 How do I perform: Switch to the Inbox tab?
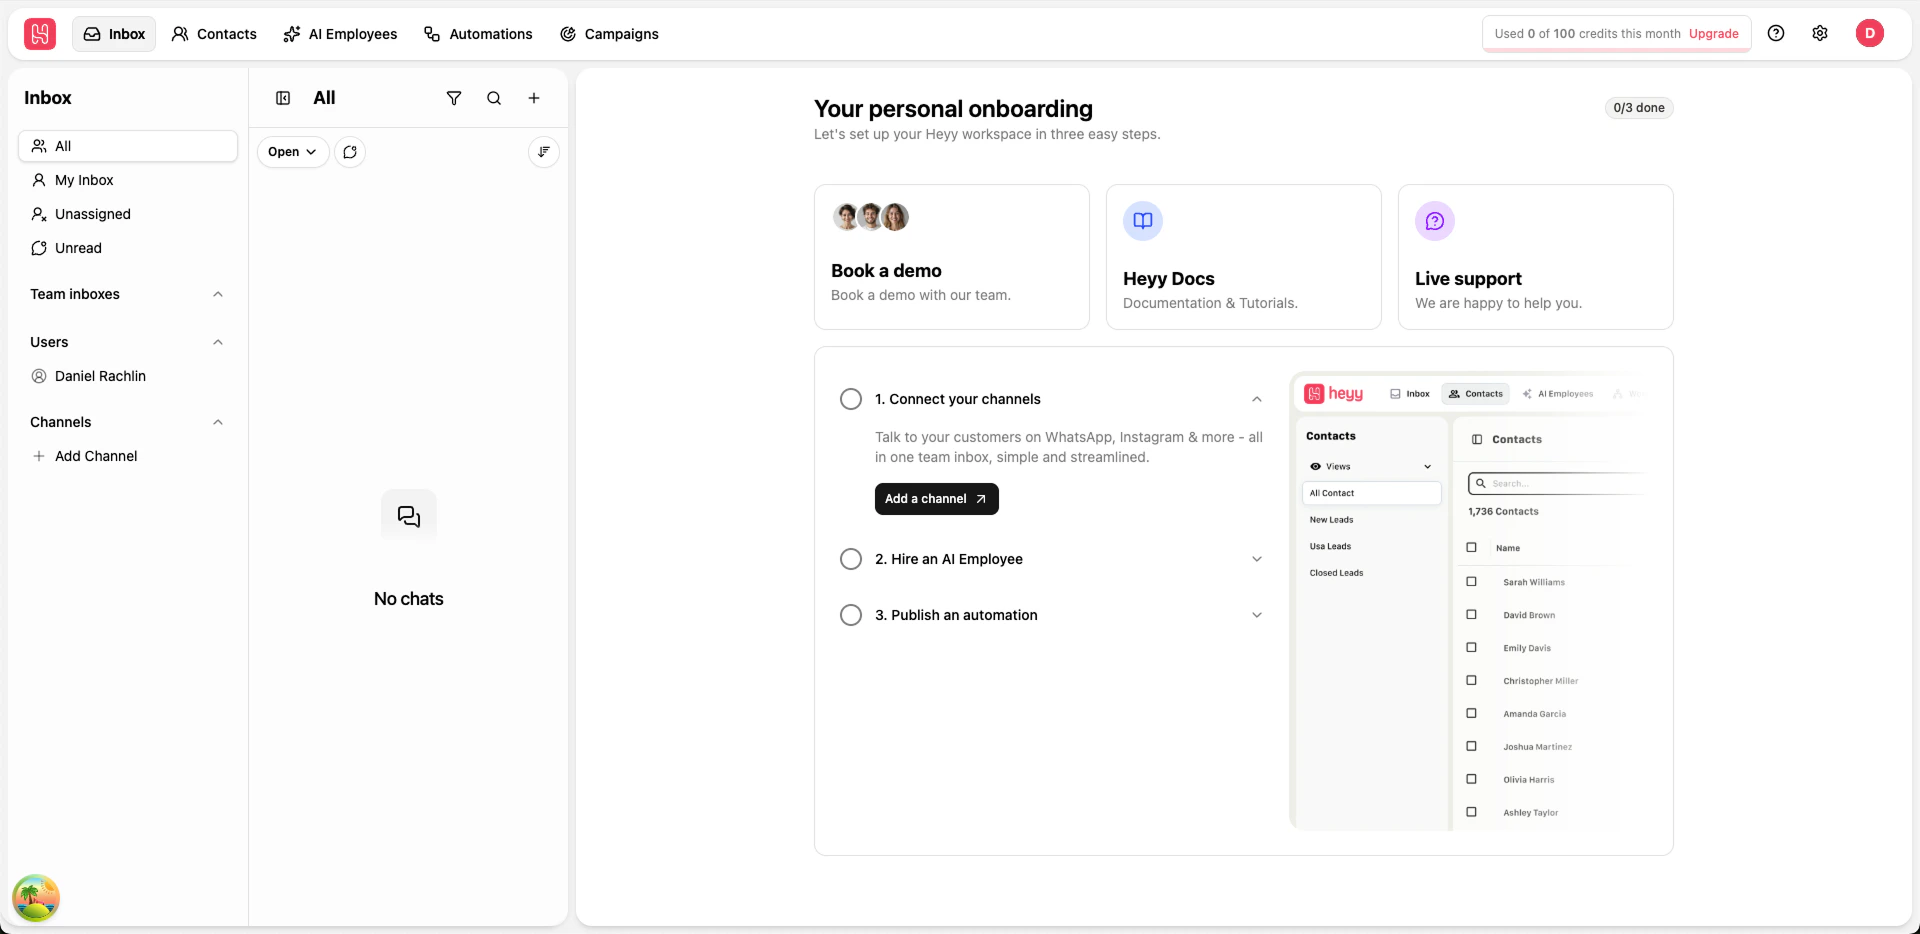114,34
